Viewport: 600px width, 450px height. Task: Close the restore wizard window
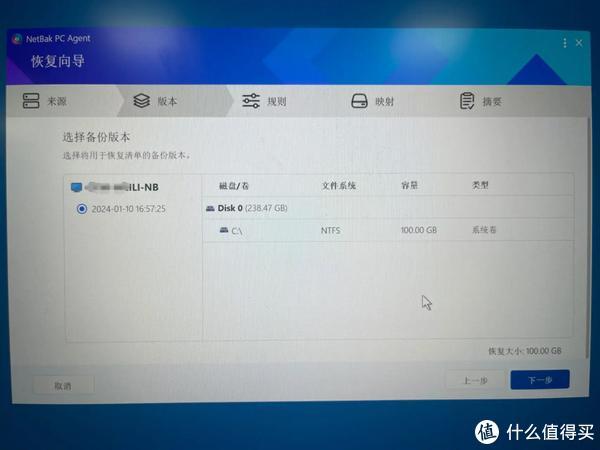tap(579, 43)
